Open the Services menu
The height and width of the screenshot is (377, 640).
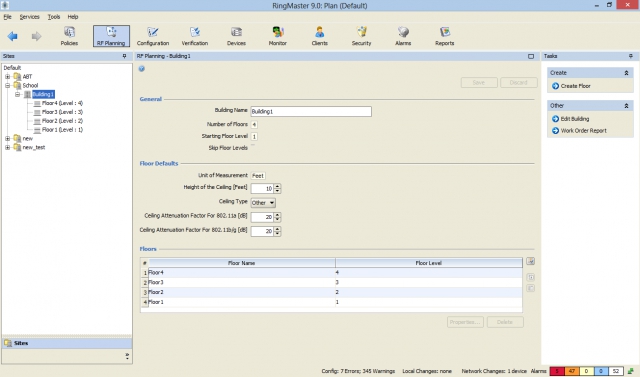click(x=29, y=17)
